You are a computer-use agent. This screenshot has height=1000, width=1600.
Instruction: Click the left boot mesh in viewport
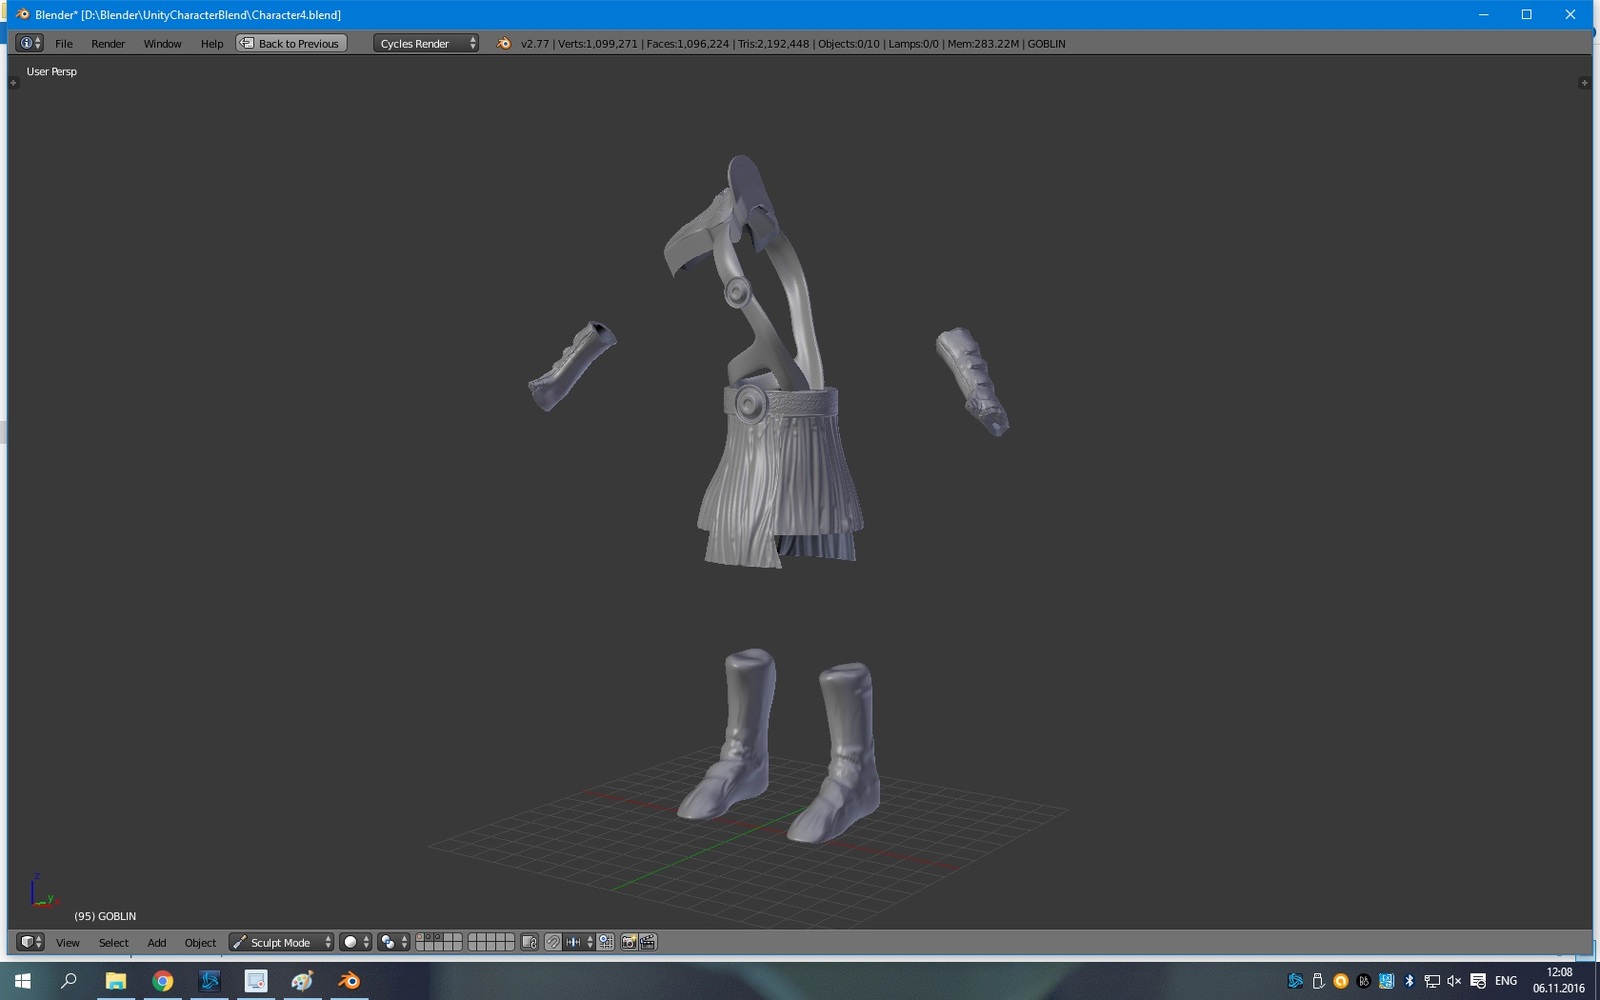(x=733, y=735)
